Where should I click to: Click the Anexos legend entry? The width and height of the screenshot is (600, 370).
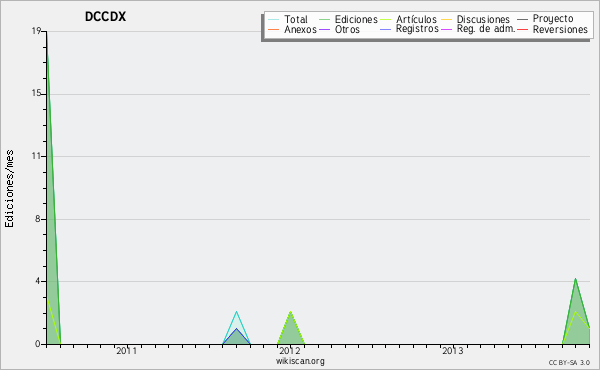(x=300, y=29)
